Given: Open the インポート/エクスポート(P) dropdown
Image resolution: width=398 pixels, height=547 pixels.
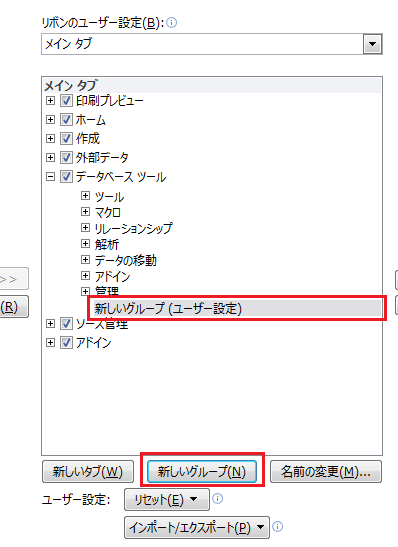Looking at the screenshot, I should (x=197, y=527).
